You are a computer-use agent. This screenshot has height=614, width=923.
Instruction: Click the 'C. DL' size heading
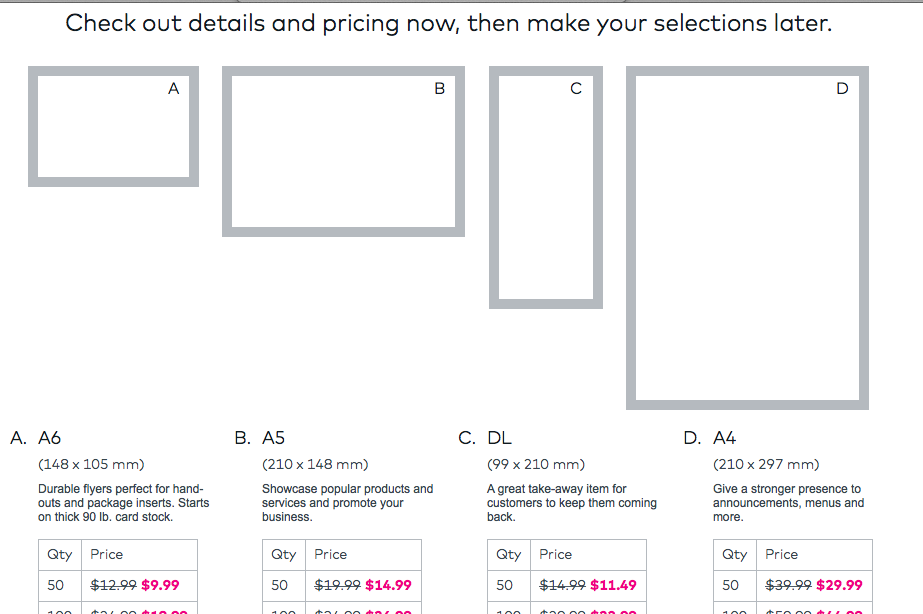click(485, 438)
